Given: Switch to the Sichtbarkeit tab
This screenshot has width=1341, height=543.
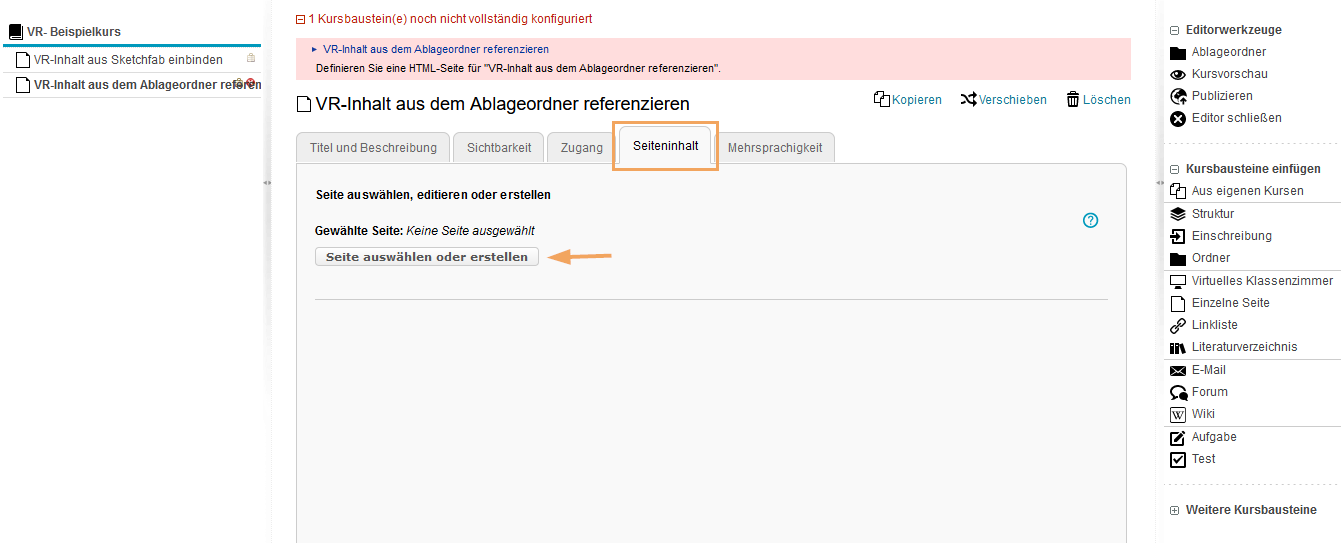Looking at the screenshot, I should pyautogui.click(x=499, y=147).
